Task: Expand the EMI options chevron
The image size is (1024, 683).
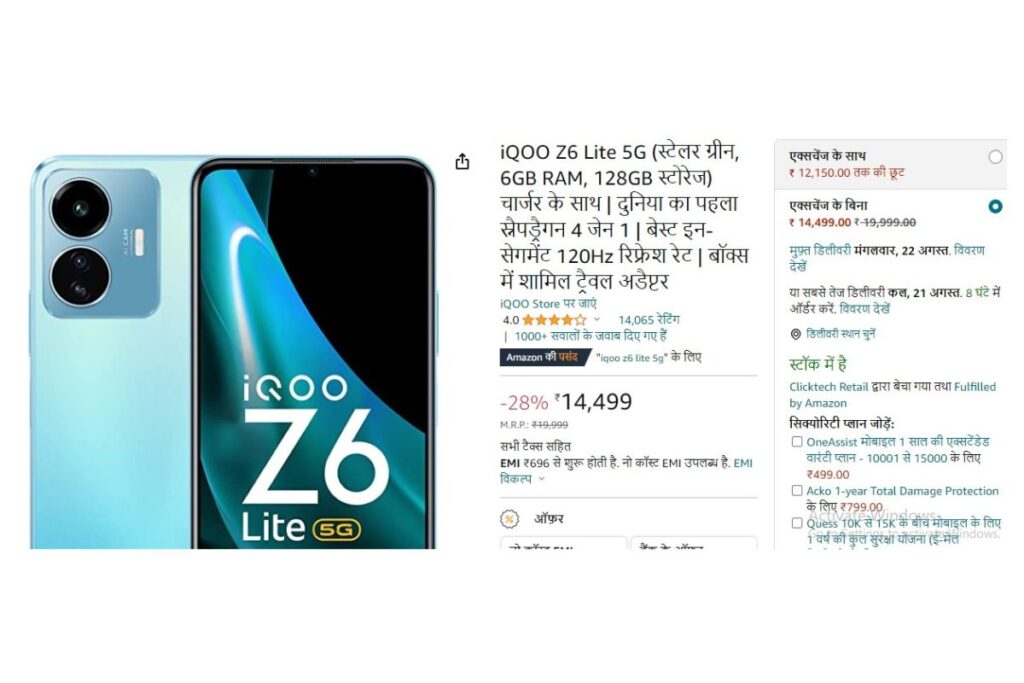Action: click(x=541, y=479)
